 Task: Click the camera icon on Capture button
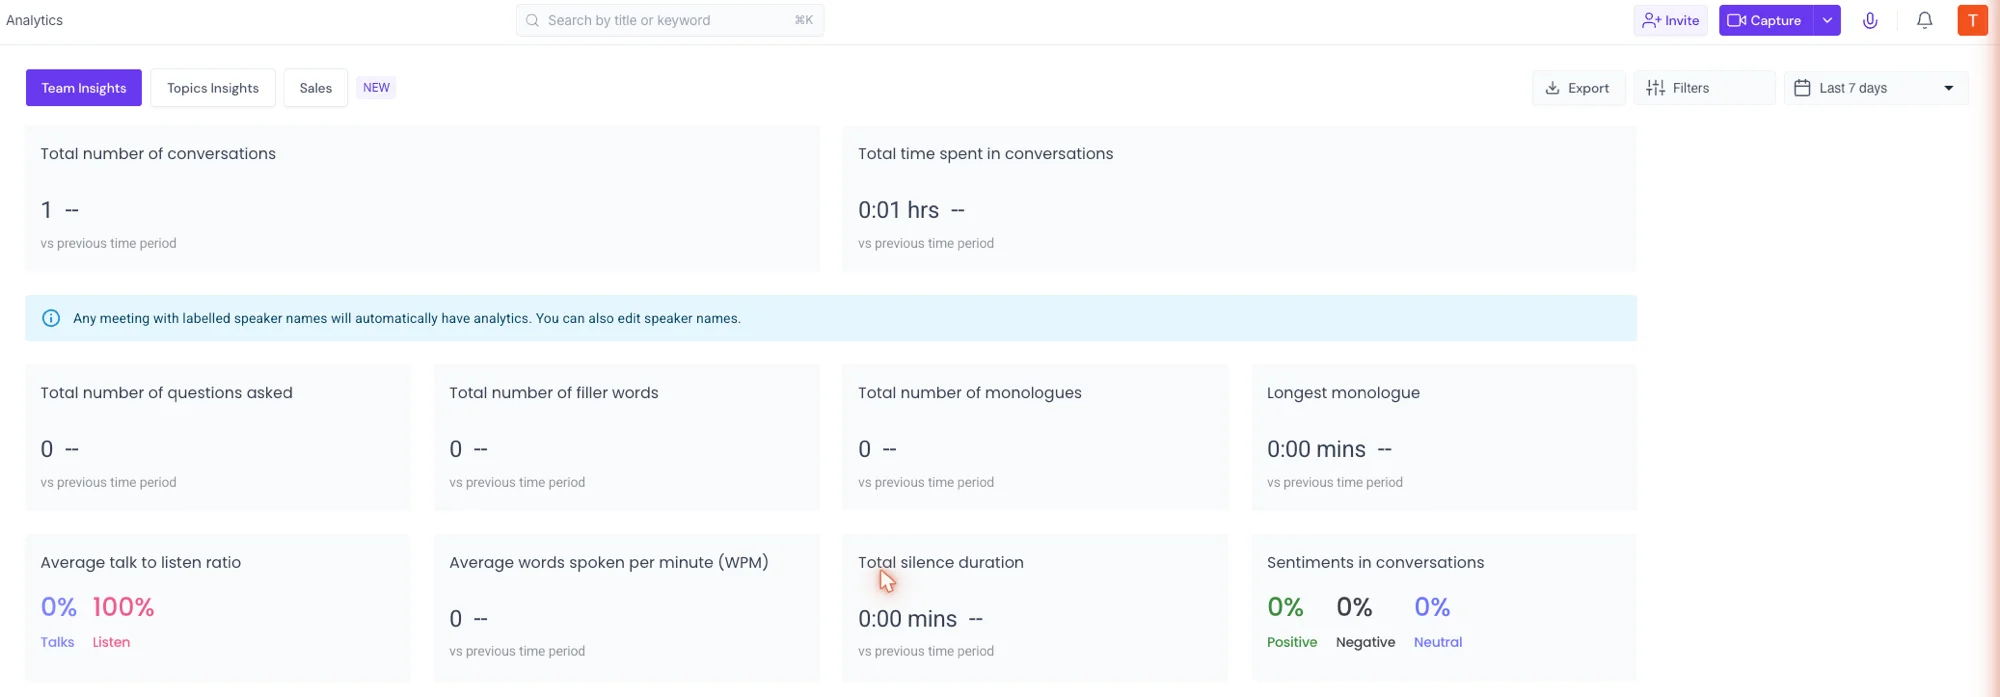[x=1736, y=20]
